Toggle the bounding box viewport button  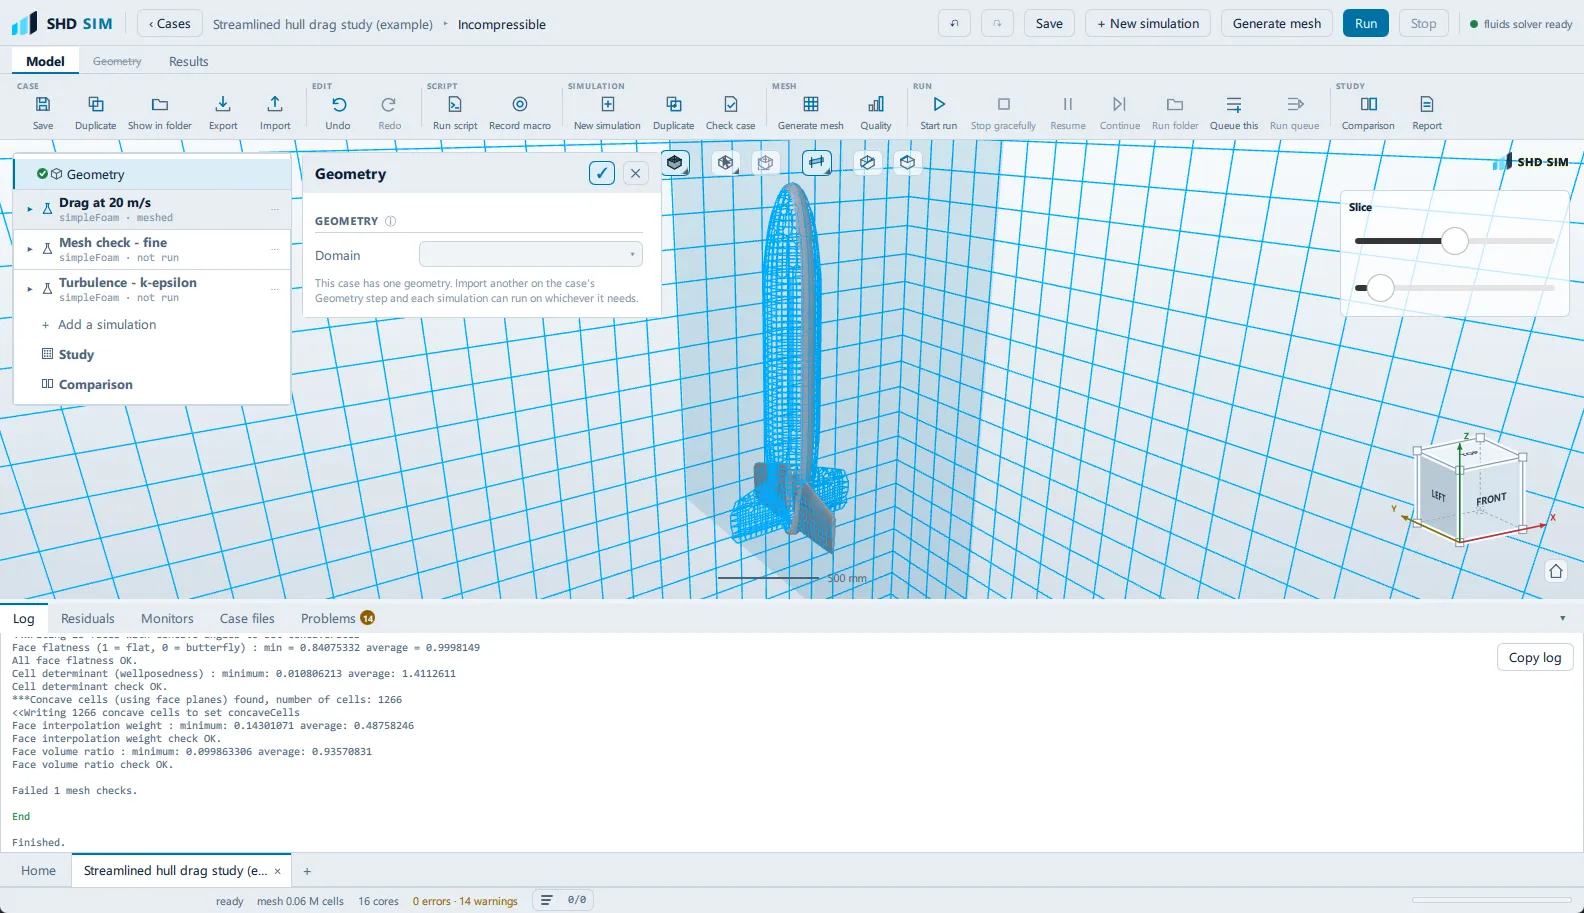[x=907, y=162]
